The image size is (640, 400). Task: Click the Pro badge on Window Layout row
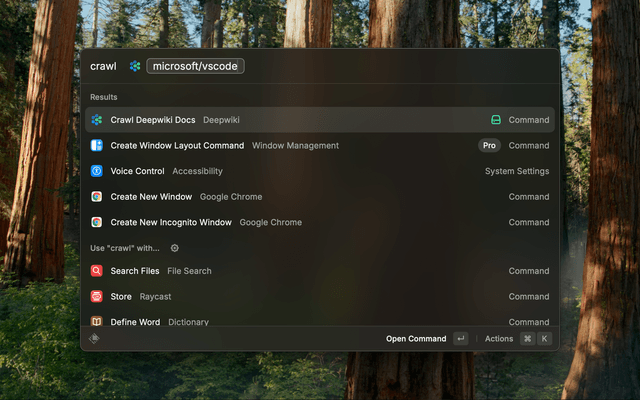coord(489,145)
